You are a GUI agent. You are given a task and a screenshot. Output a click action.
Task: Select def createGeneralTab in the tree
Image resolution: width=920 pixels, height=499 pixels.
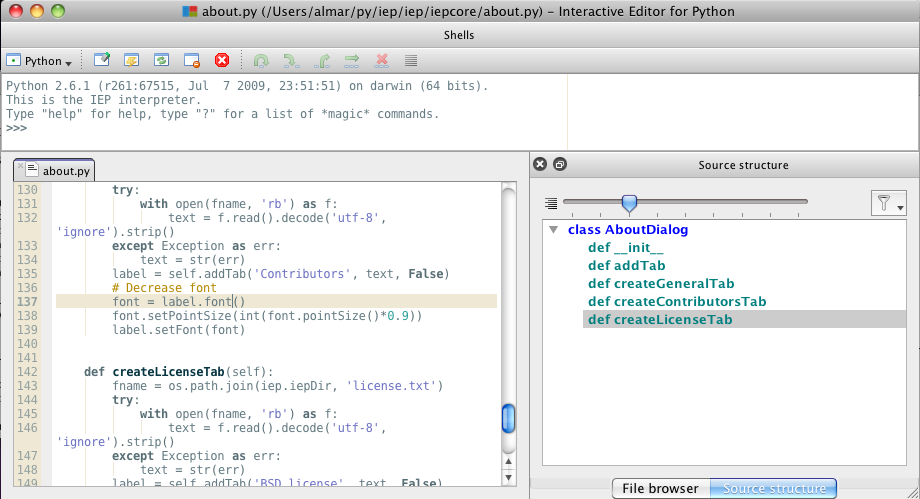(x=661, y=284)
